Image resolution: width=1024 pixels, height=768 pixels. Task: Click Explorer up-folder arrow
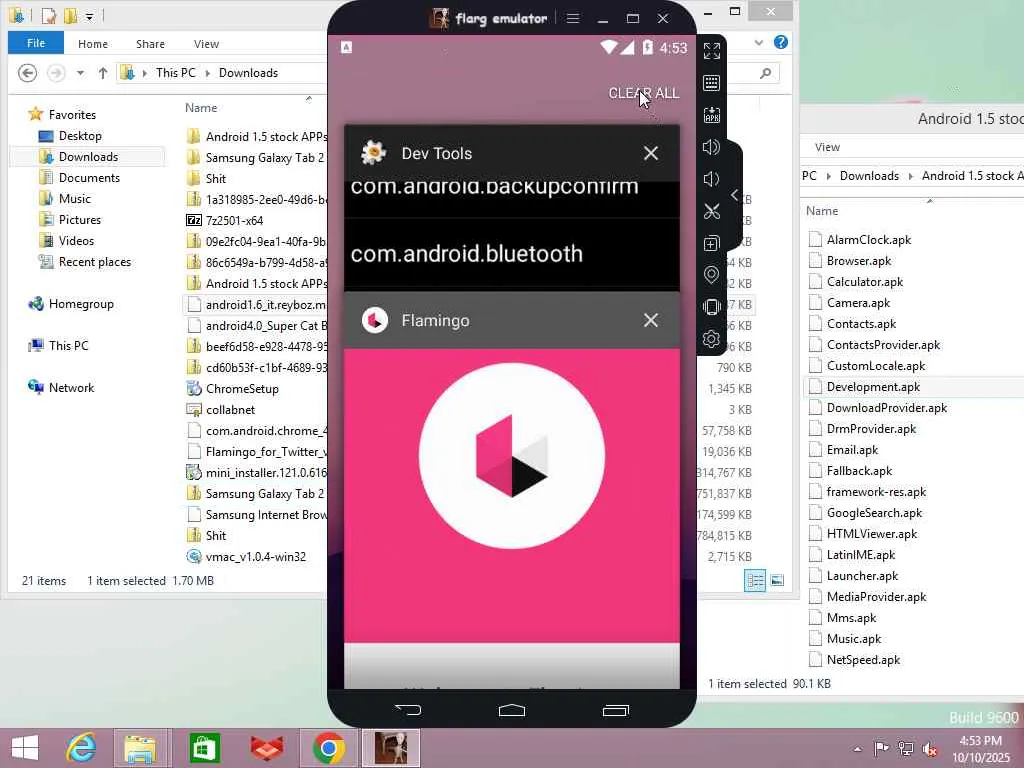[x=103, y=73]
